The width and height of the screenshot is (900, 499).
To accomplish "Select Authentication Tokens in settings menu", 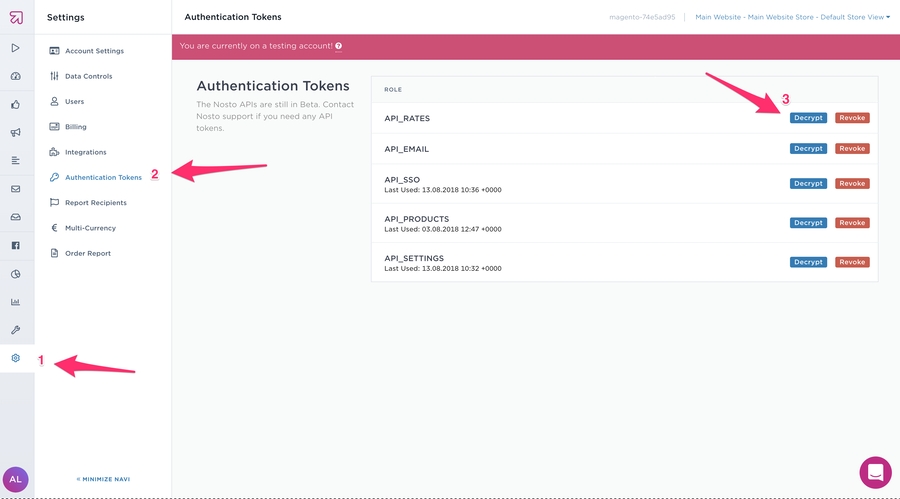I will pos(103,177).
